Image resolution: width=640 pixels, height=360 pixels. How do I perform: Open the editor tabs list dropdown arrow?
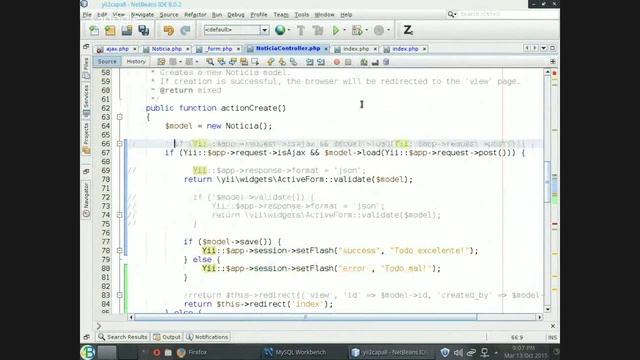[x=544, y=48]
